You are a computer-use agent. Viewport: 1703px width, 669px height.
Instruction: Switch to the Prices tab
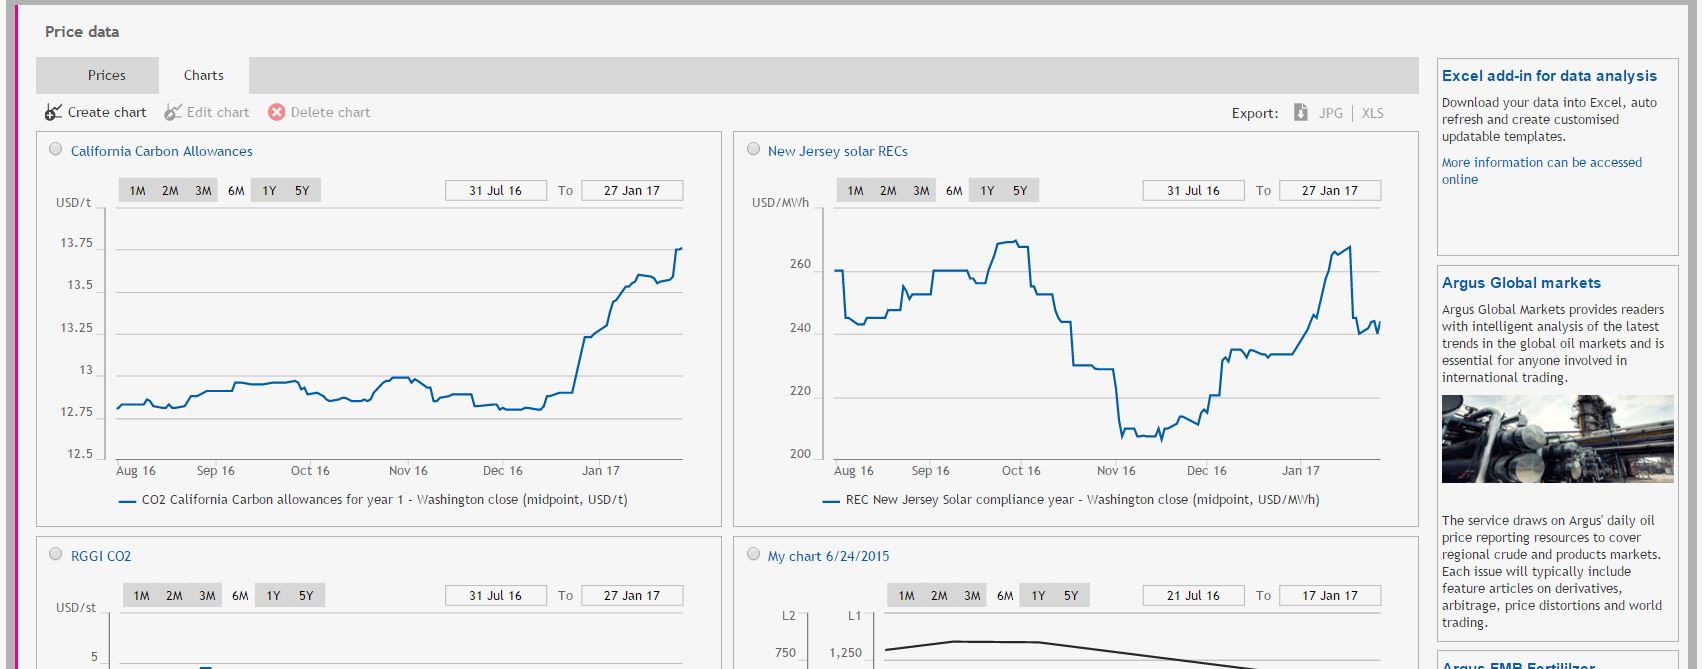pyautogui.click(x=106, y=75)
